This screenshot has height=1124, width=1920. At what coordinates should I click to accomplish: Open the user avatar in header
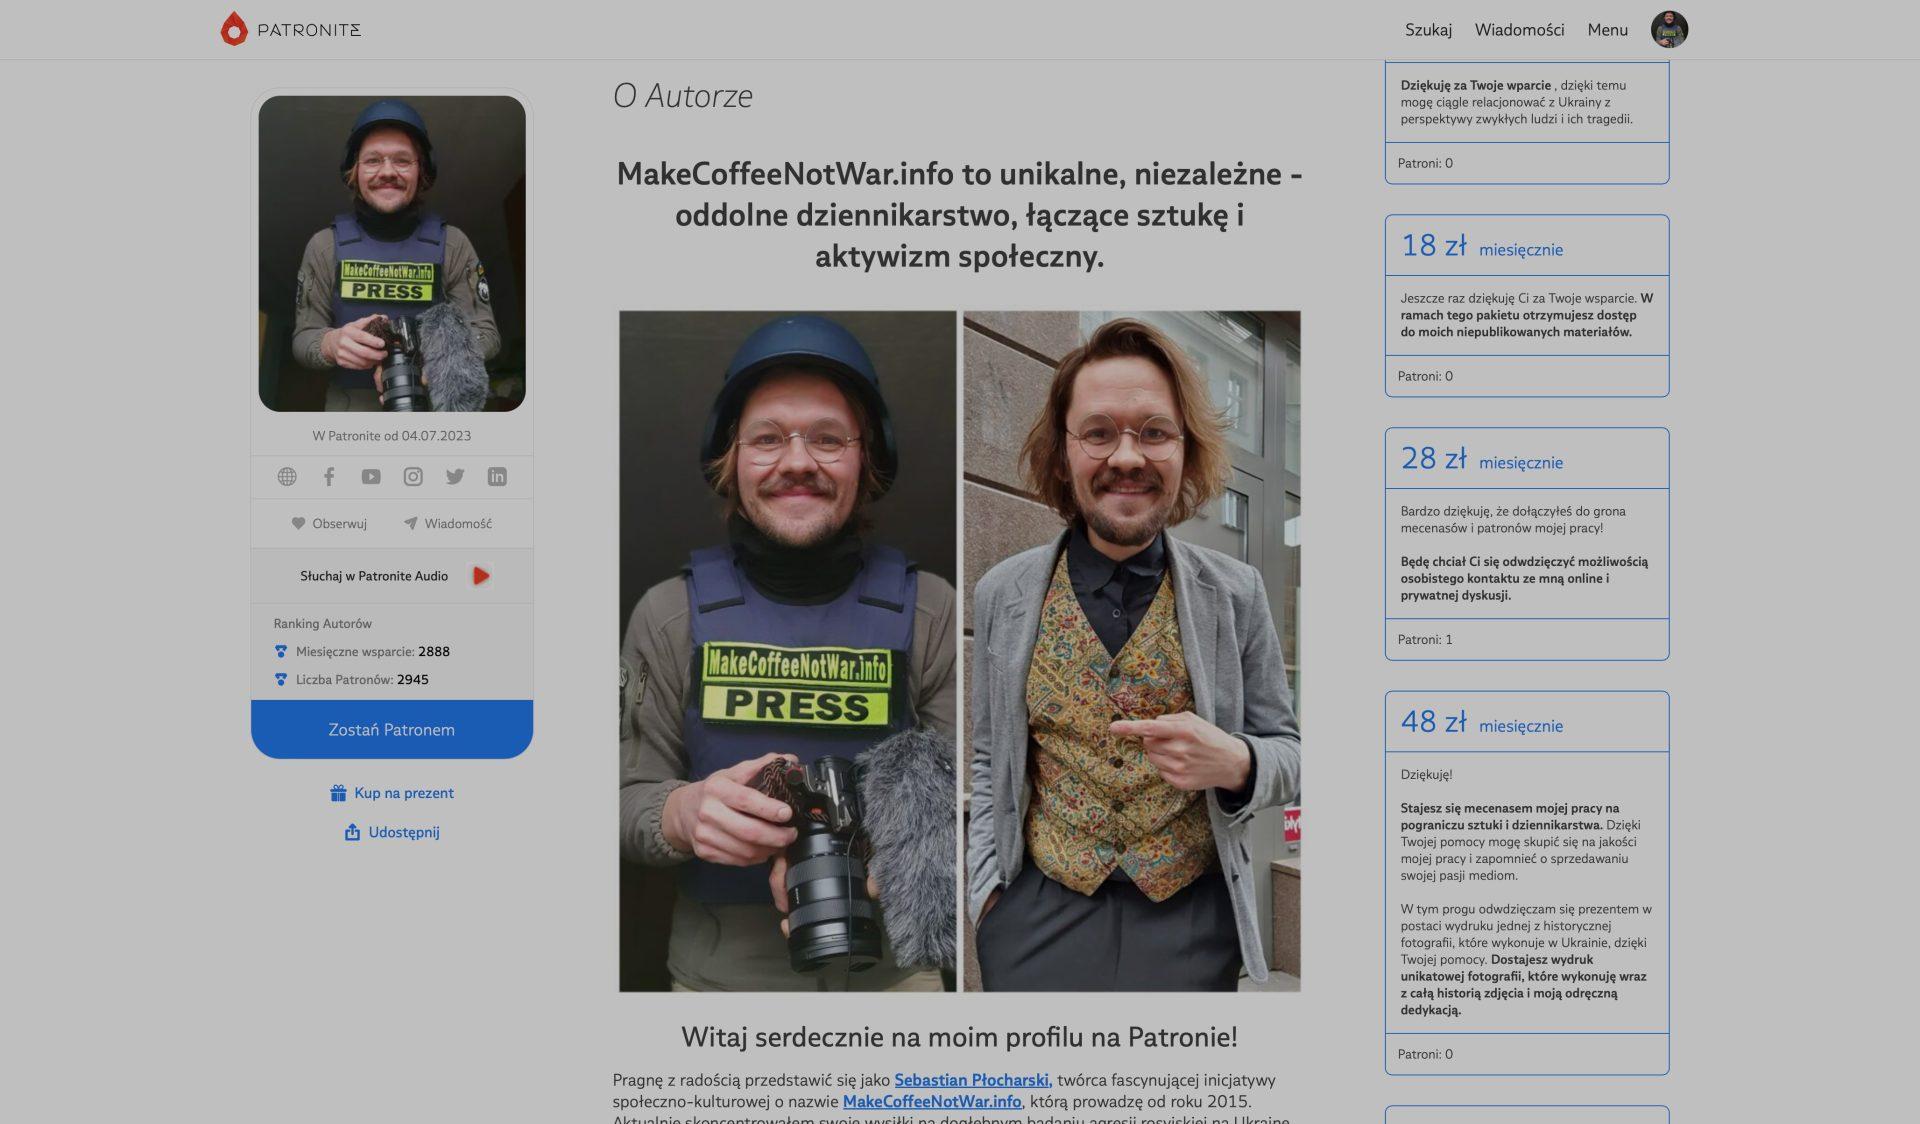[1669, 29]
